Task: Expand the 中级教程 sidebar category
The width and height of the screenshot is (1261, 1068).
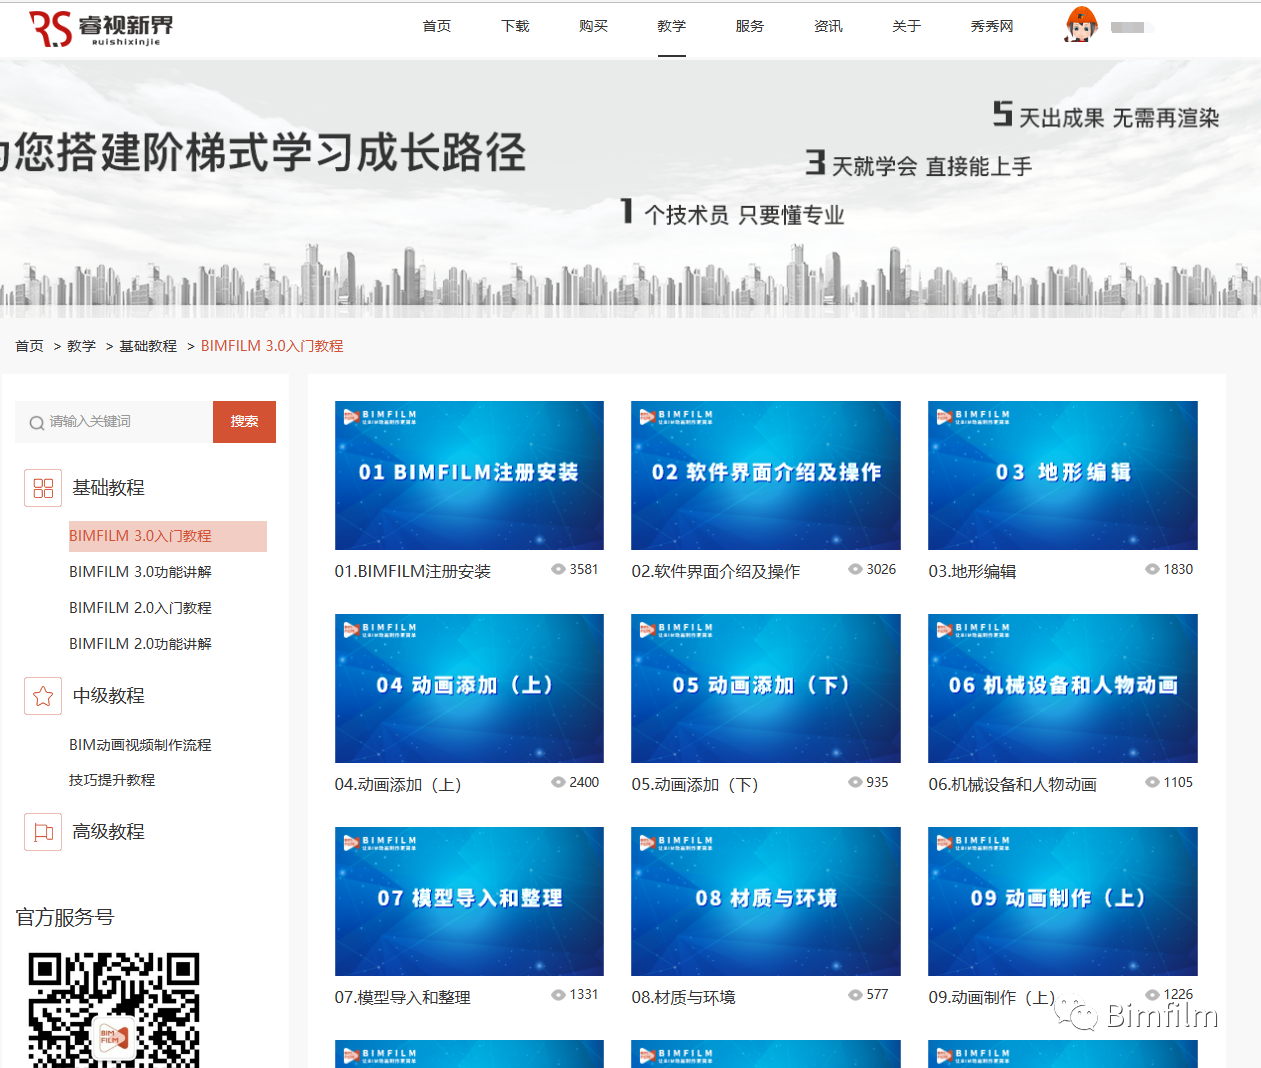Action: pos(108,696)
